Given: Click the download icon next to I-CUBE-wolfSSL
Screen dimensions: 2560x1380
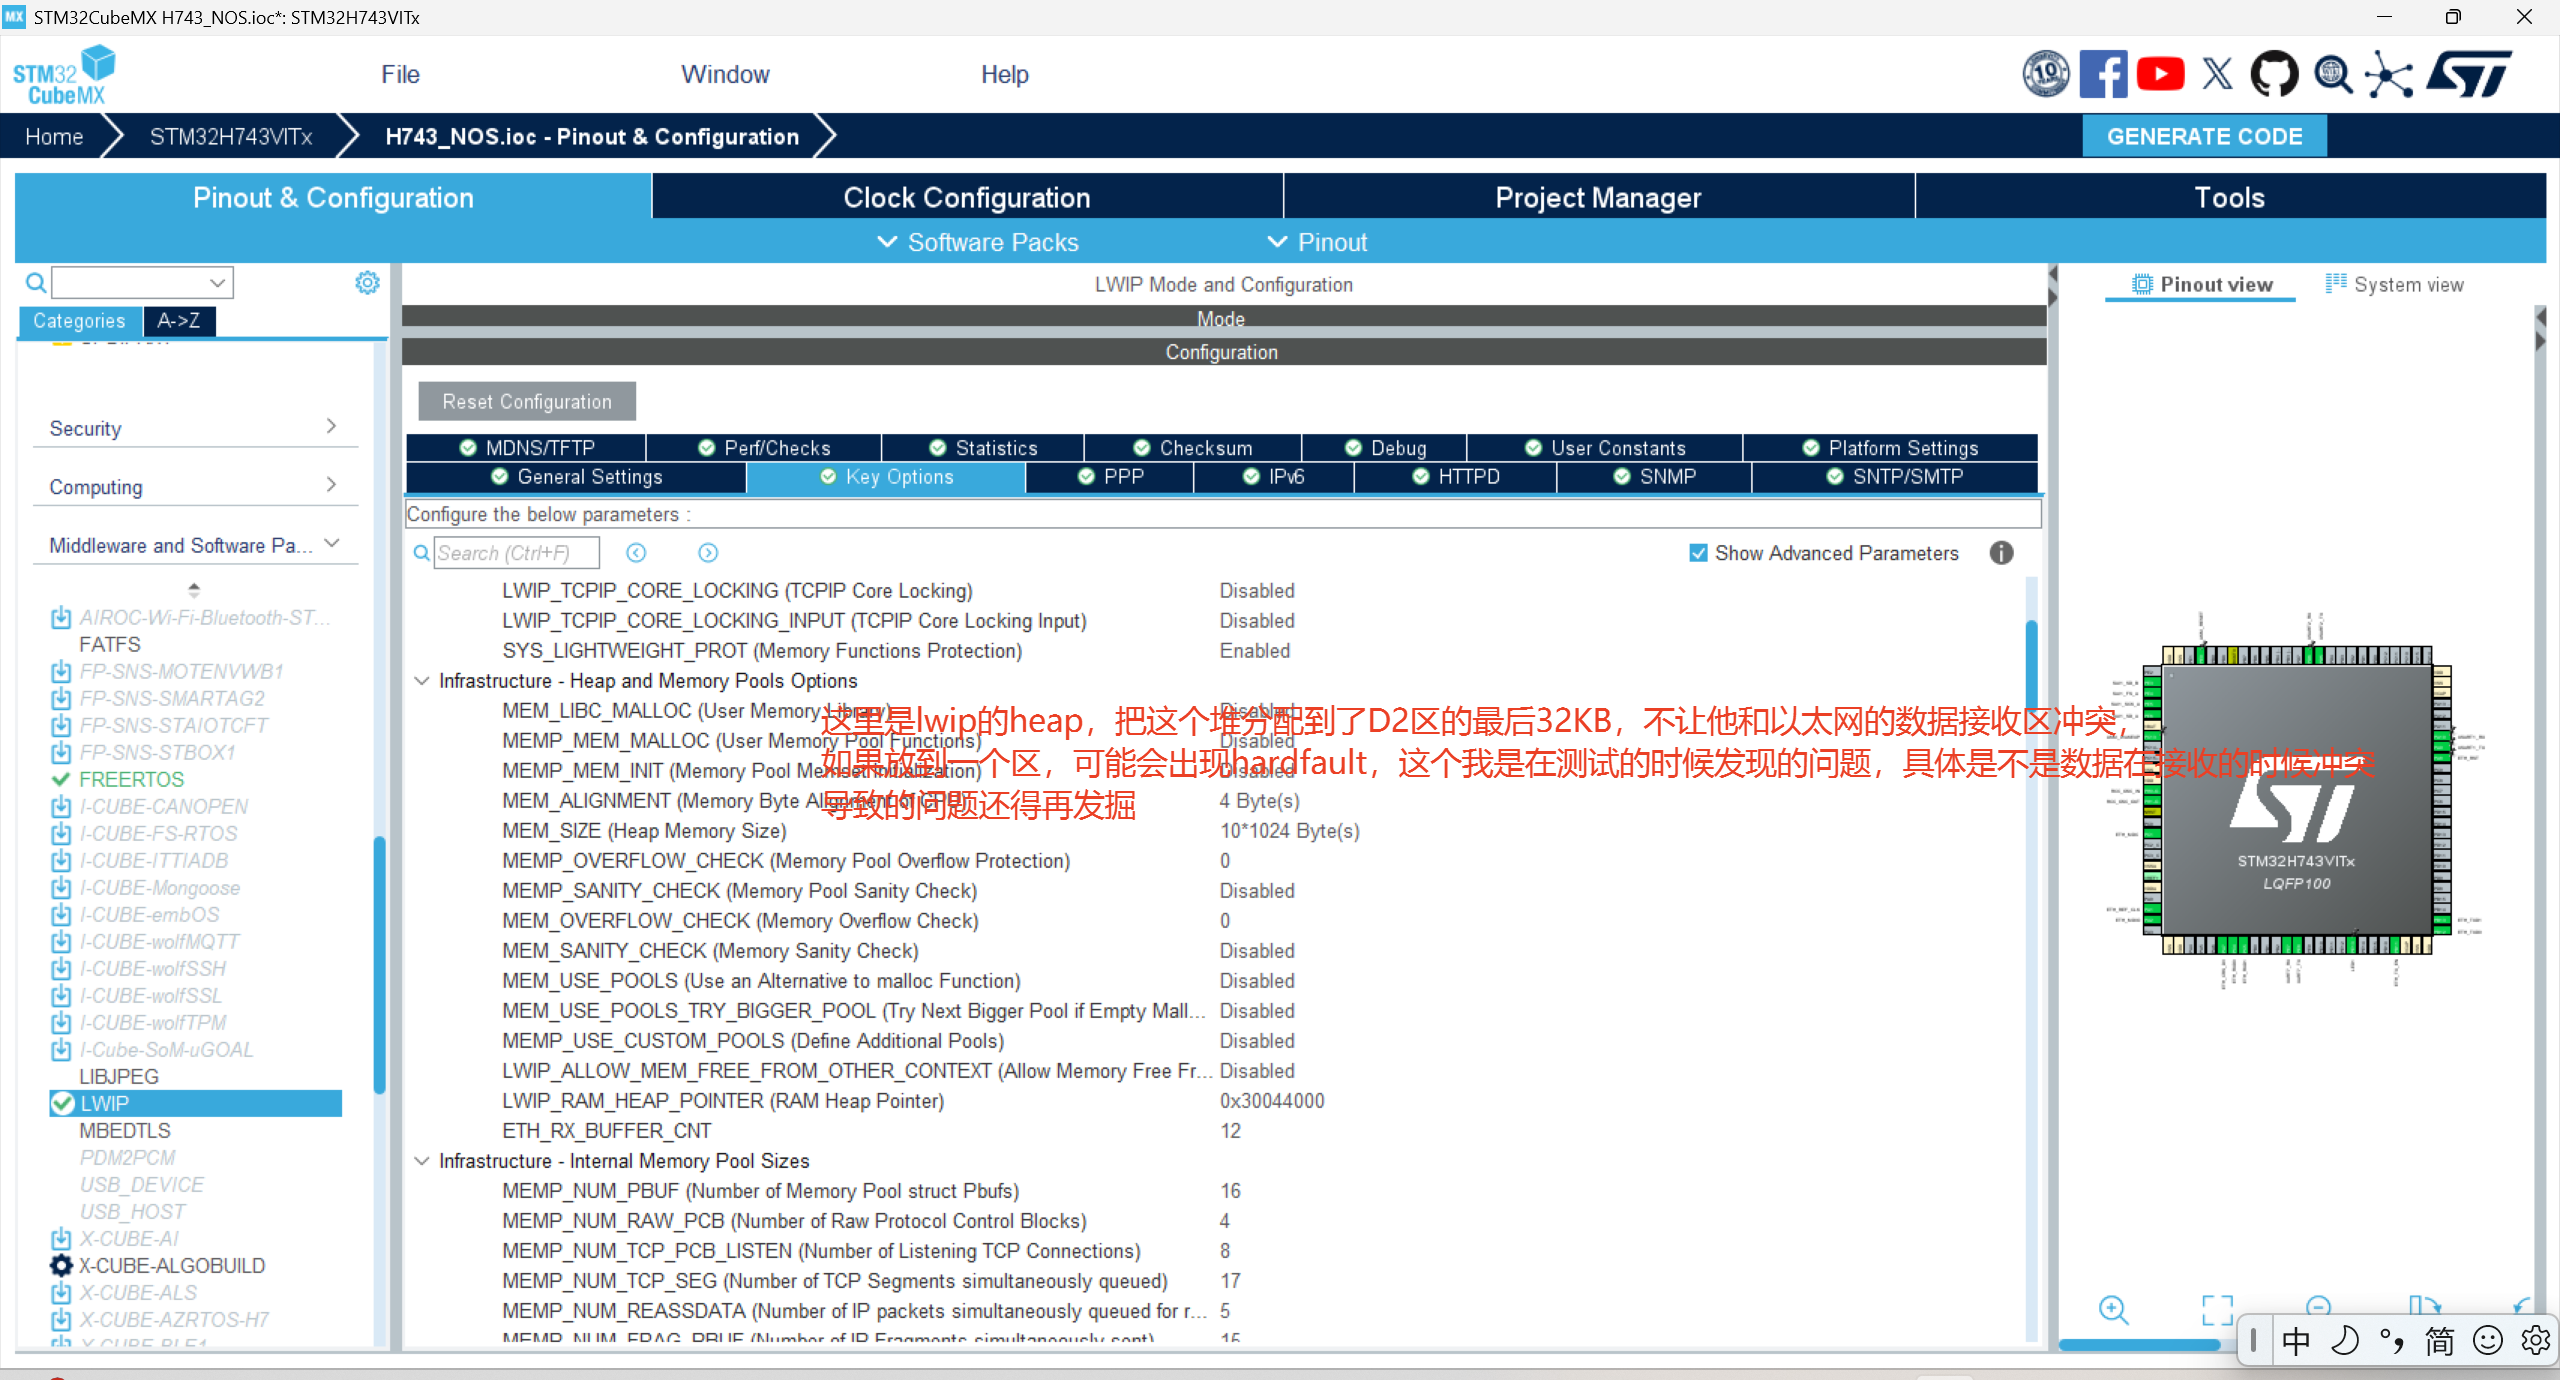Looking at the screenshot, I should click(61, 995).
